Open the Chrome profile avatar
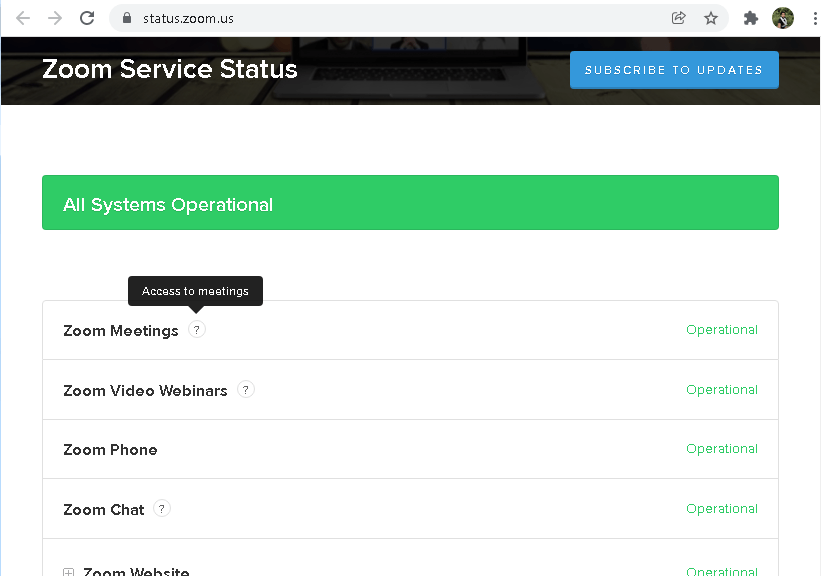 click(x=783, y=18)
